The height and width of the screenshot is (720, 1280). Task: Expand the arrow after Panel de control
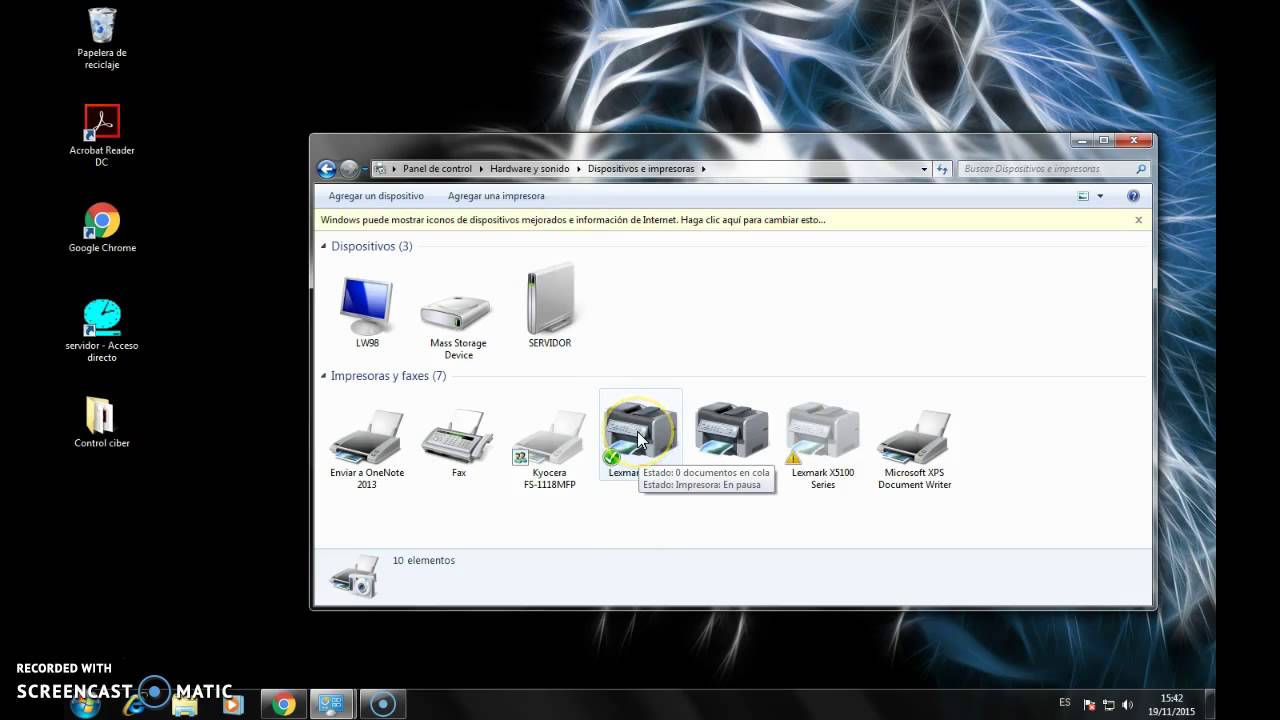tap(480, 169)
